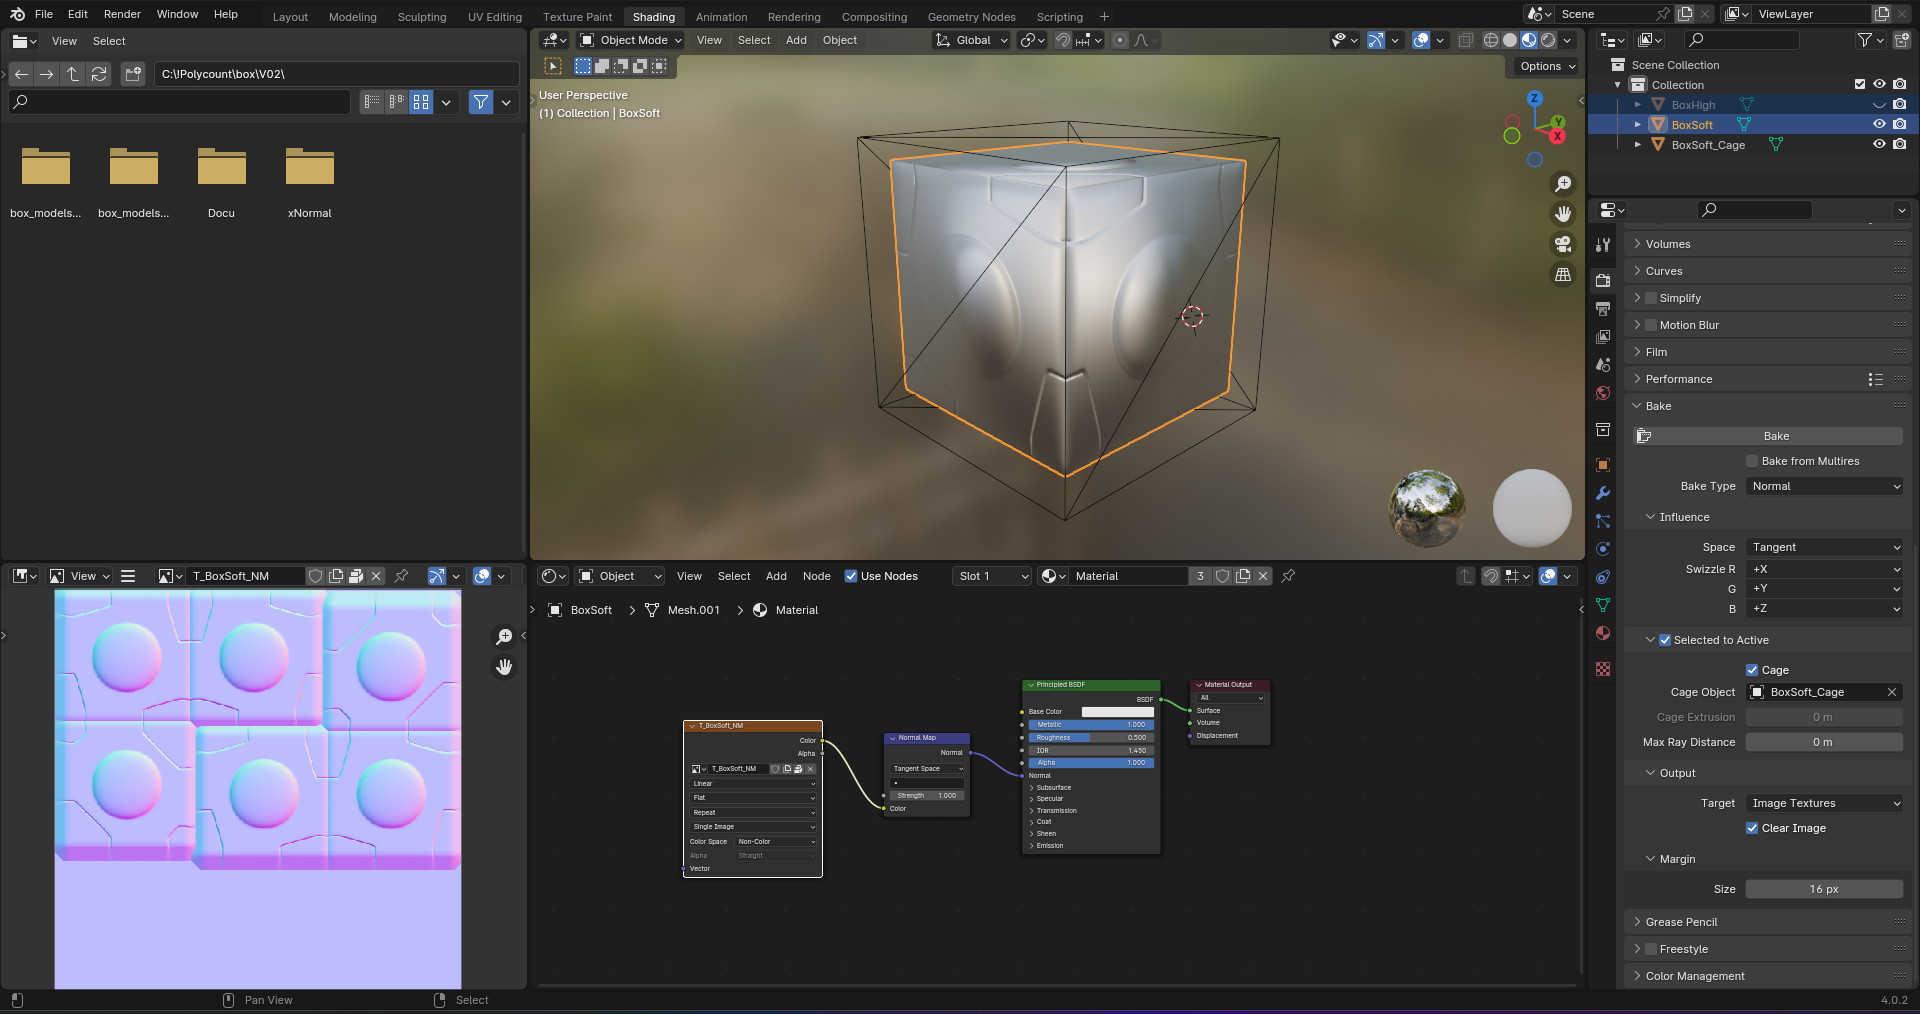Image resolution: width=1920 pixels, height=1014 pixels.
Task: Open the Material properties tab
Action: pos(1603,633)
